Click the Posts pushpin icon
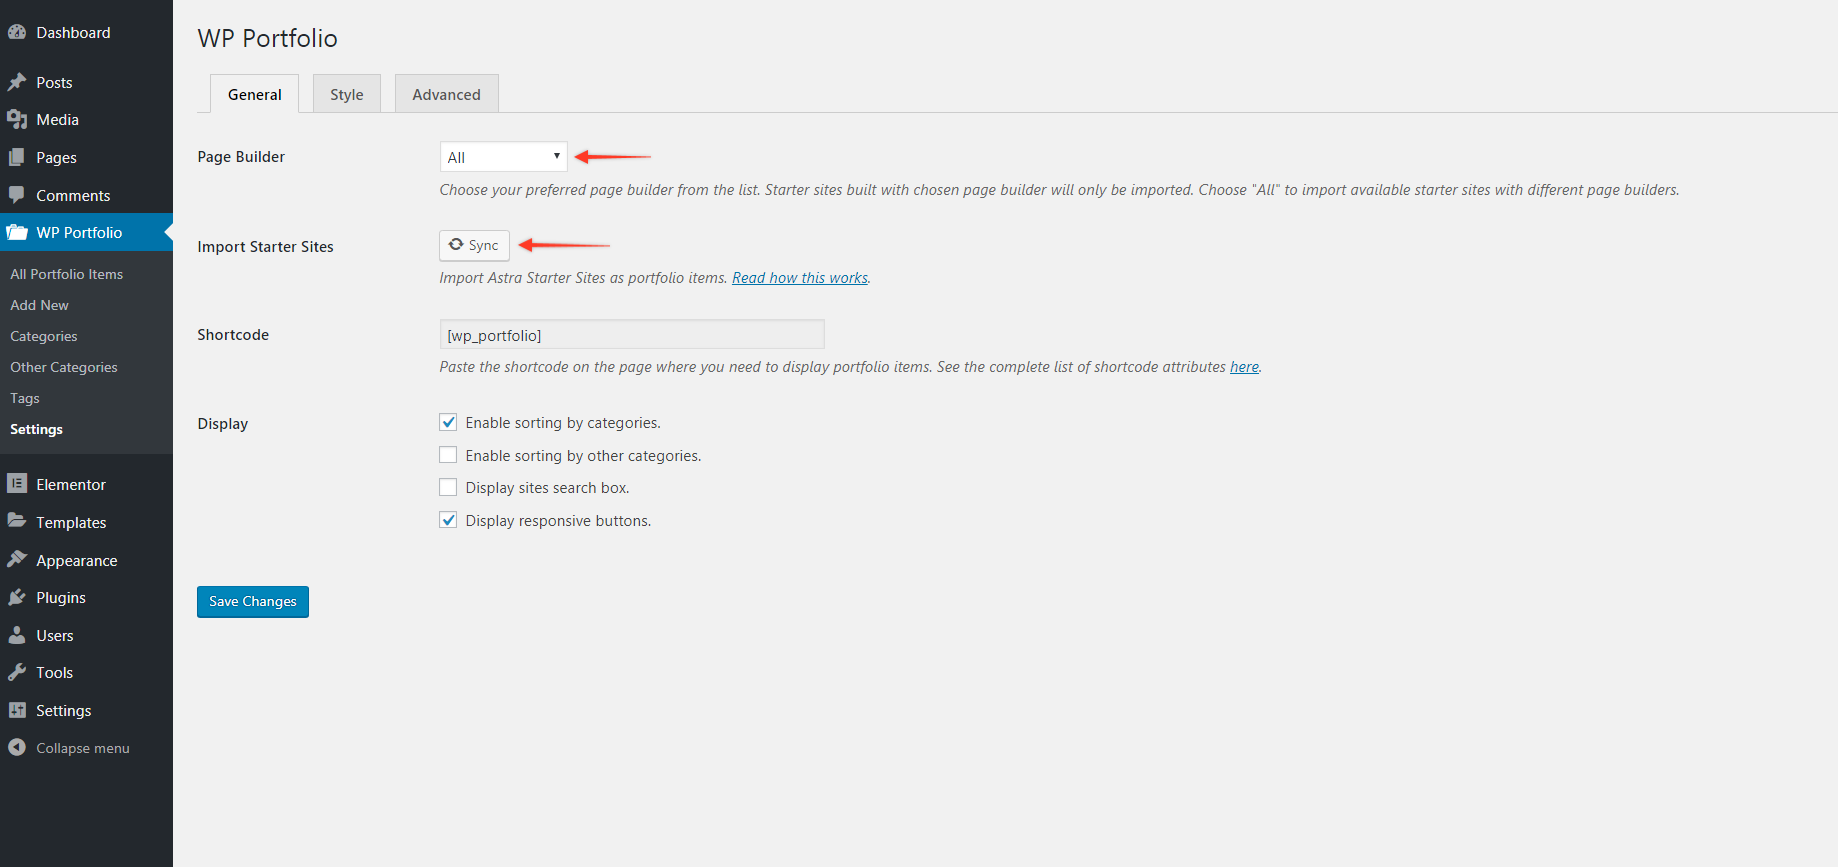The image size is (1838, 867). tap(17, 82)
